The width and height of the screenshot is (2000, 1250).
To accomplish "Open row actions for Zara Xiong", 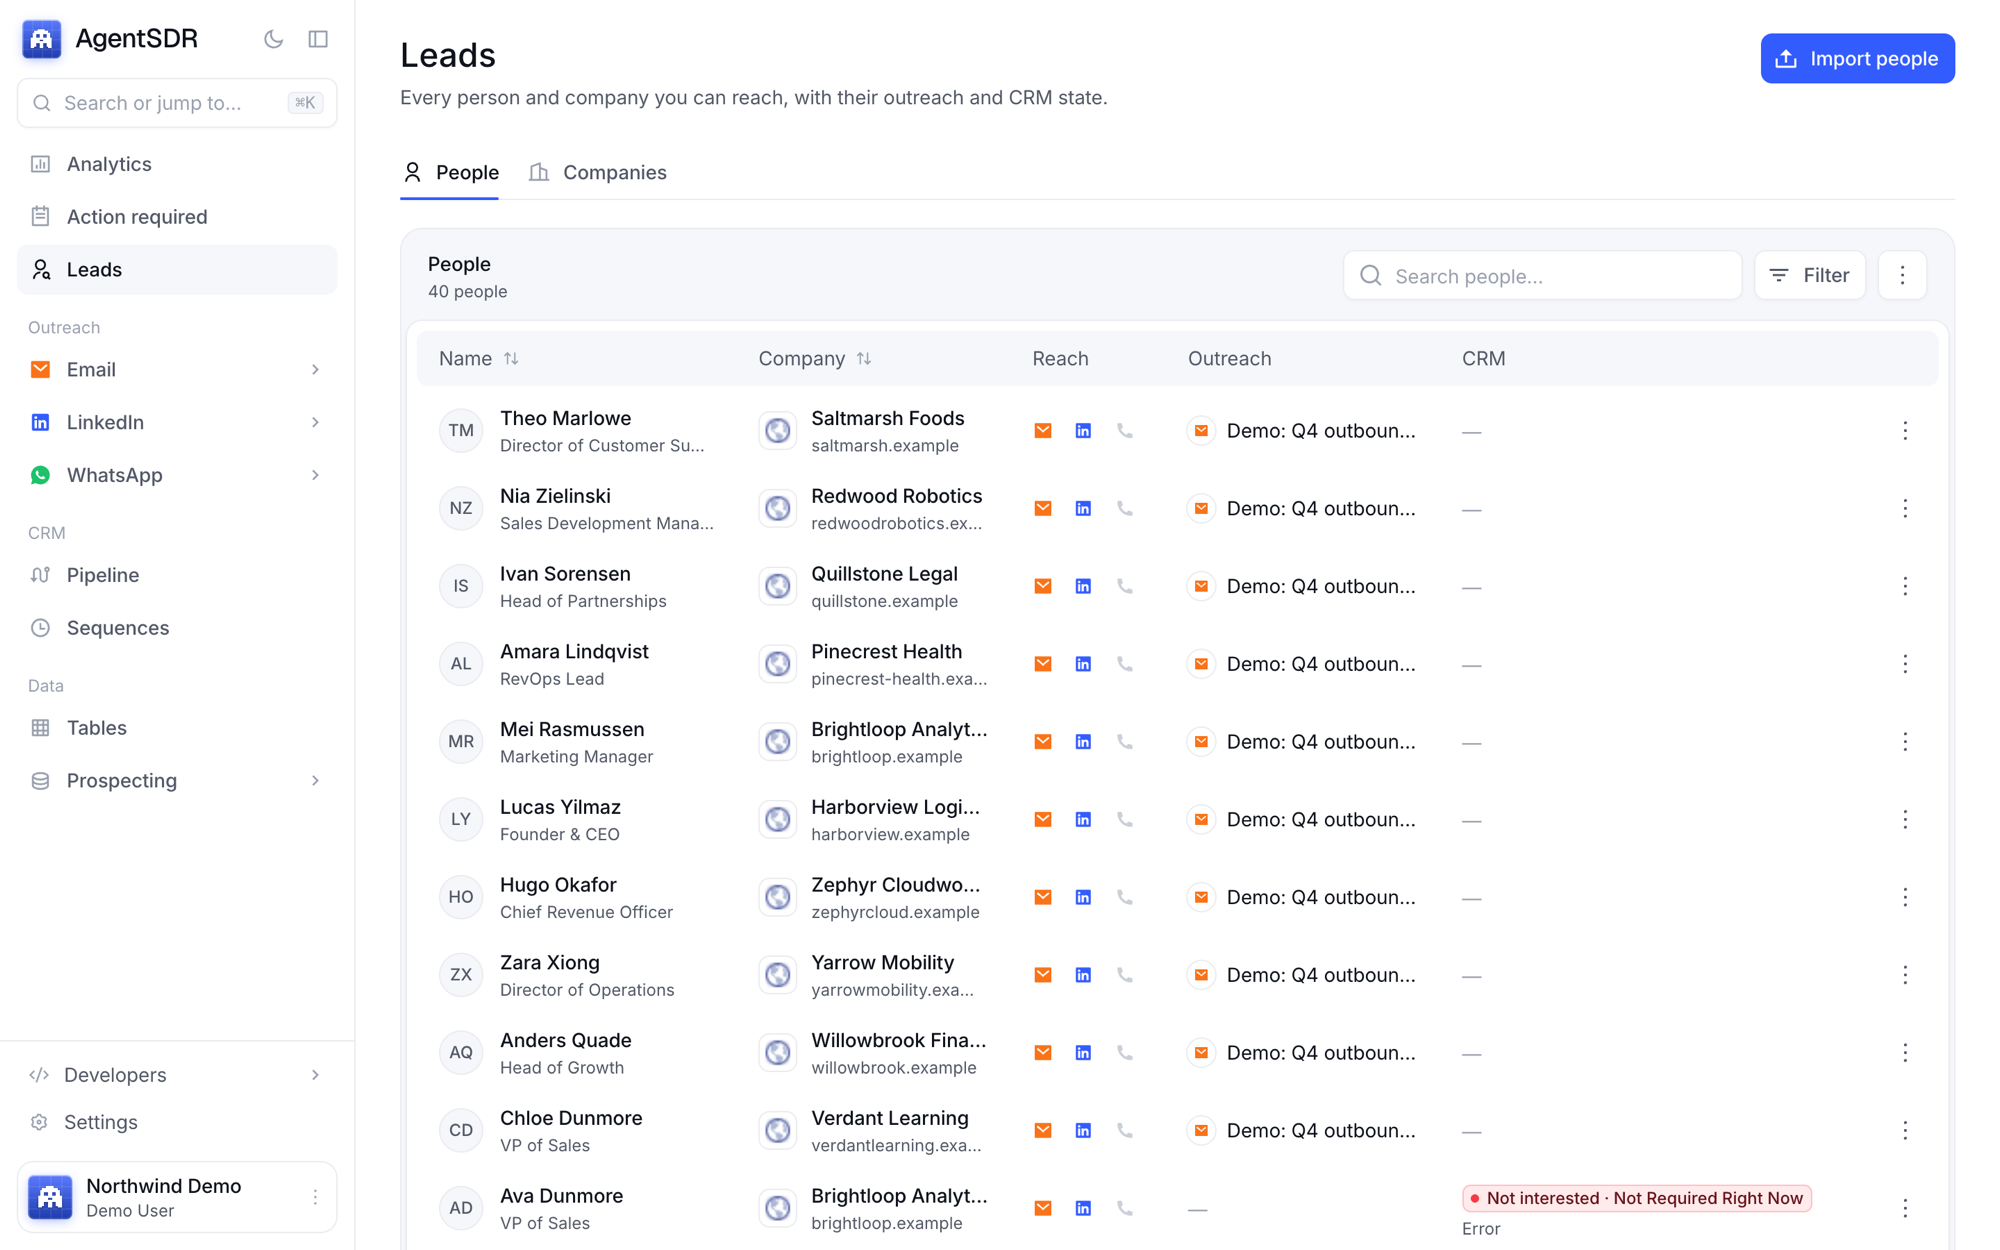I will [1905, 976].
